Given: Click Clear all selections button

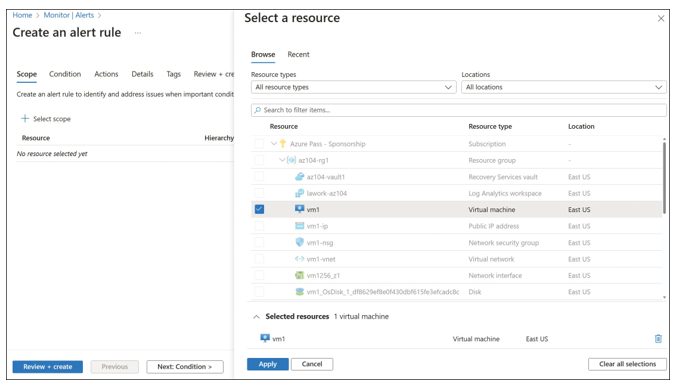Looking at the screenshot, I should (627, 364).
